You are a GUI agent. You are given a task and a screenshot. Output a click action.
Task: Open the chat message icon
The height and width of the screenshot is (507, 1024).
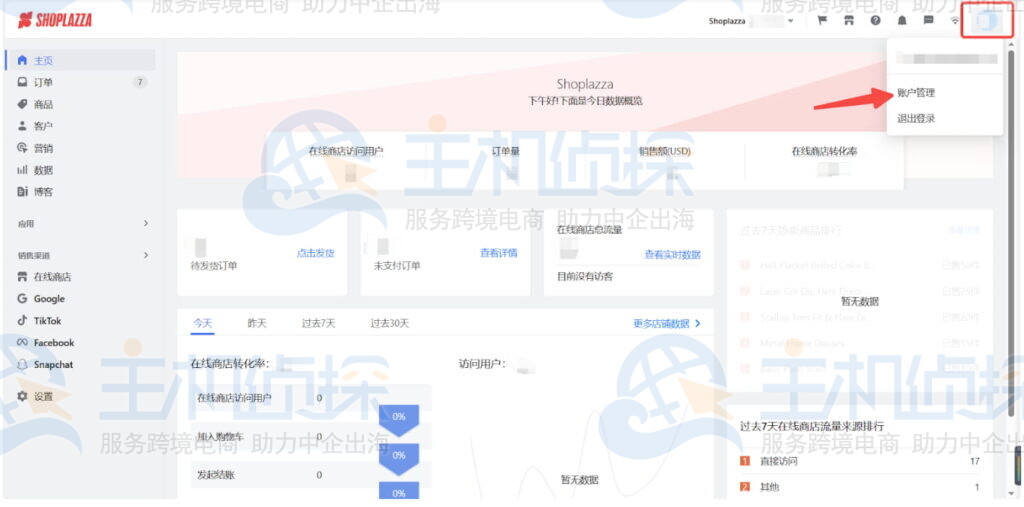928,20
